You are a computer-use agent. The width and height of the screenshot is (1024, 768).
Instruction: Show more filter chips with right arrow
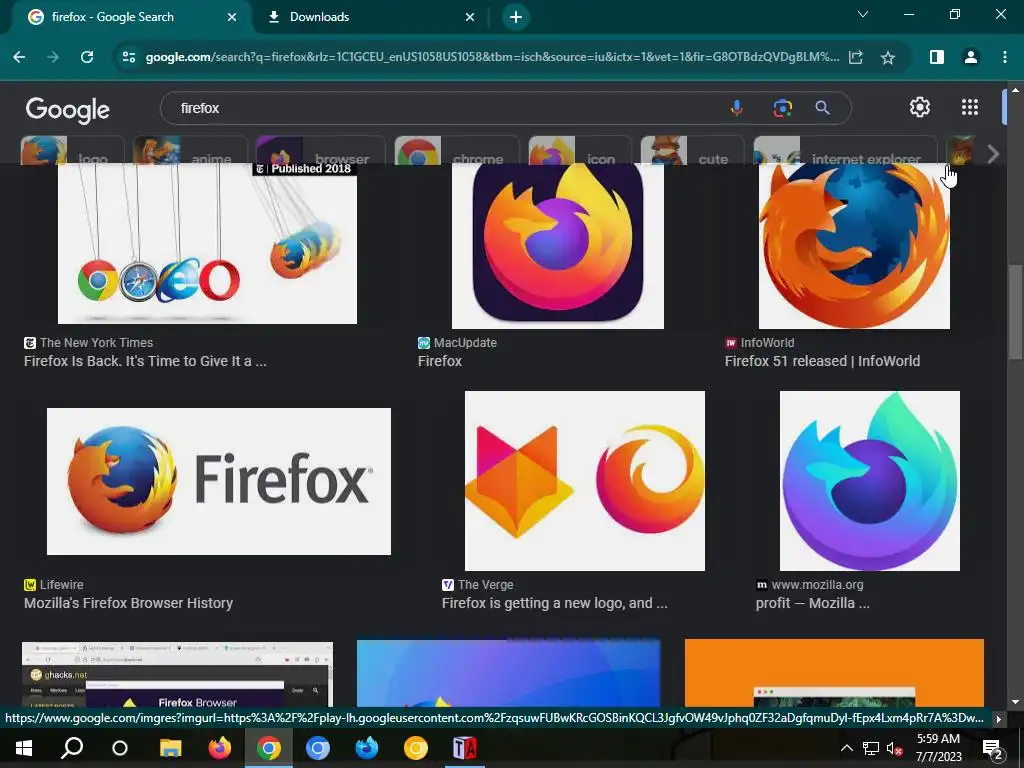[x=993, y=155]
